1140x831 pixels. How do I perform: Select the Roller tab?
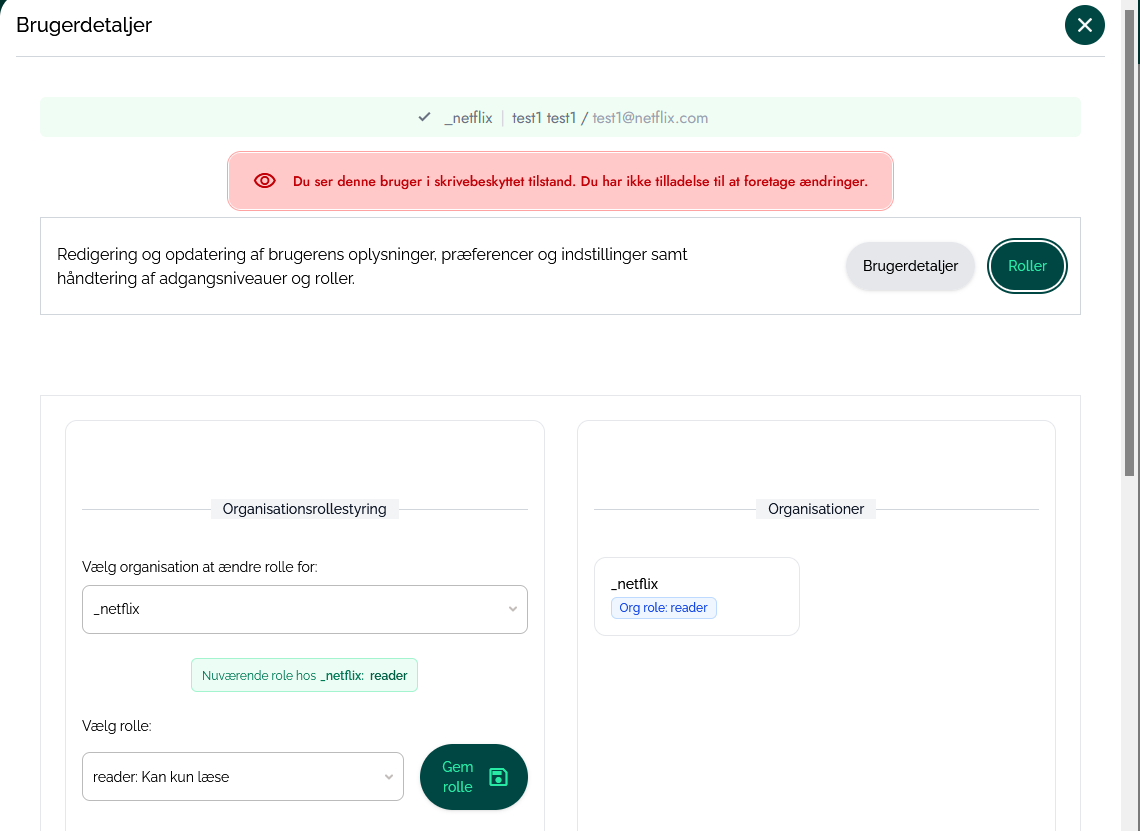point(1027,266)
